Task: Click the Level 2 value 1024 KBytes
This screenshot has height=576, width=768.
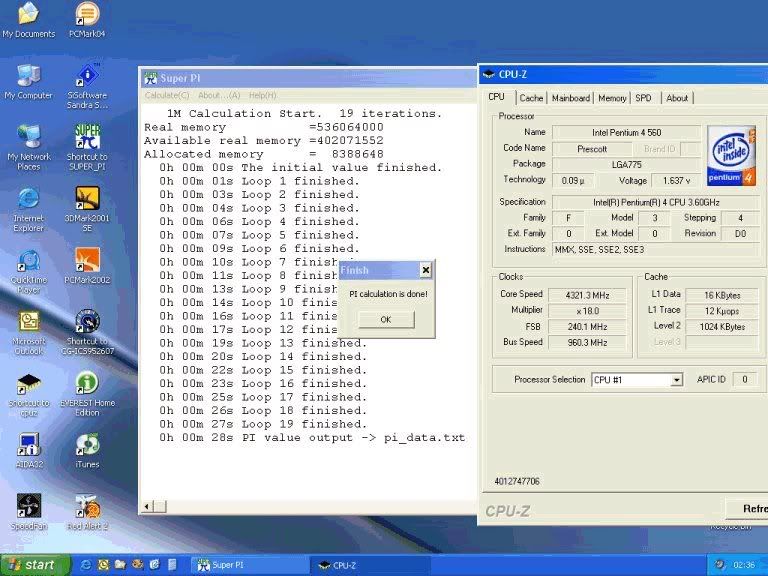Action: point(722,327)
